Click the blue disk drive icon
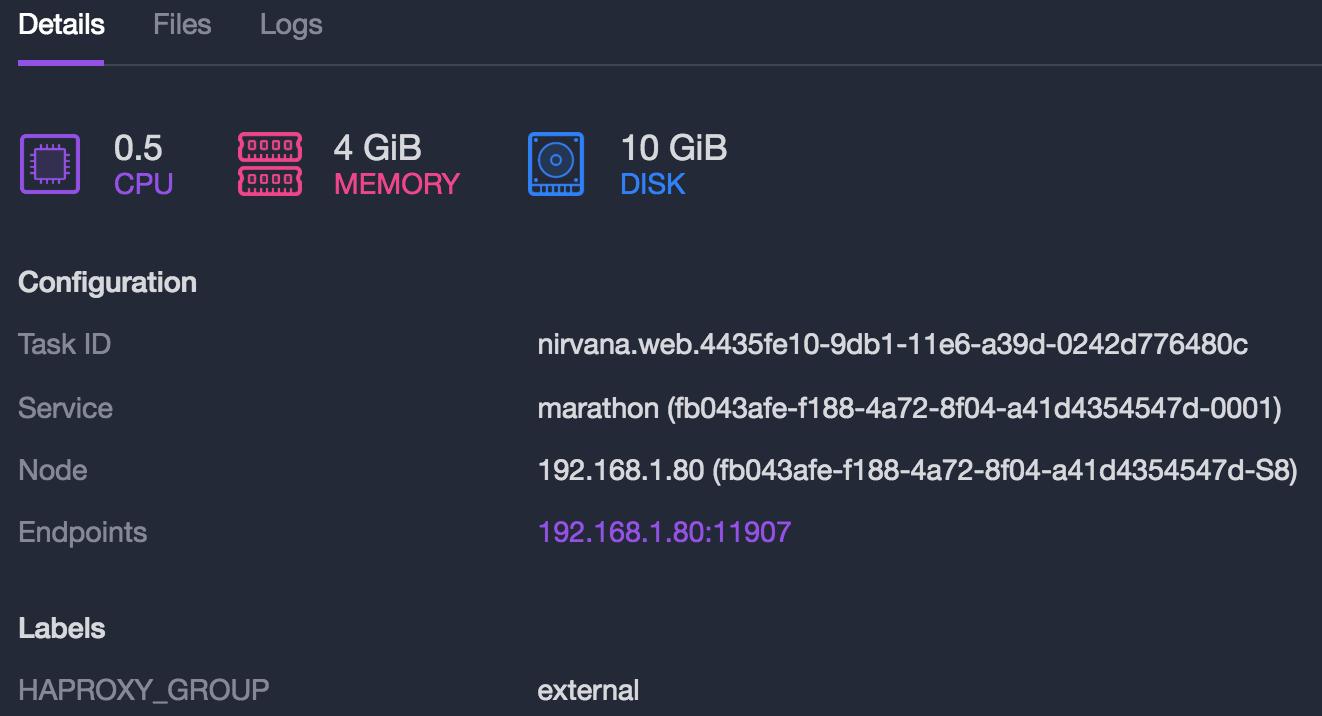Viewport: 1322px width, 716px height. tap(555, 164)
